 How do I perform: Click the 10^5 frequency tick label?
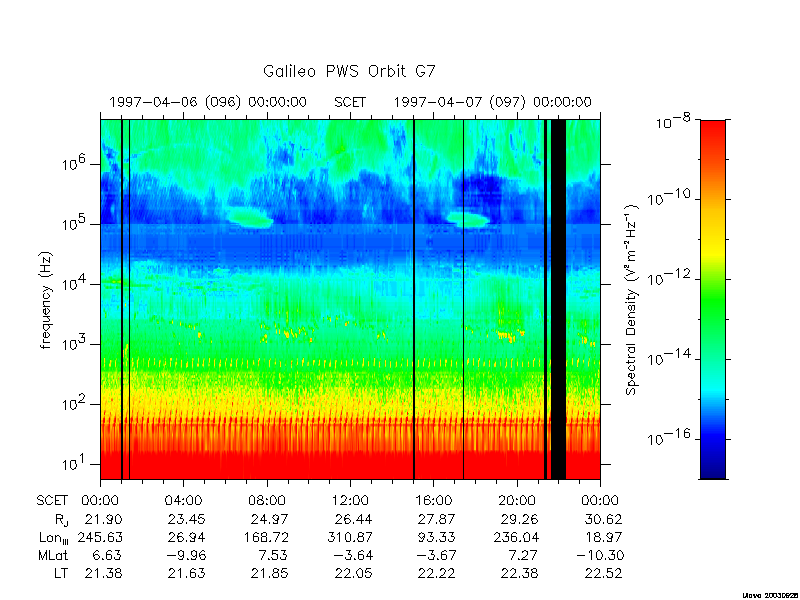coord(75,224)
